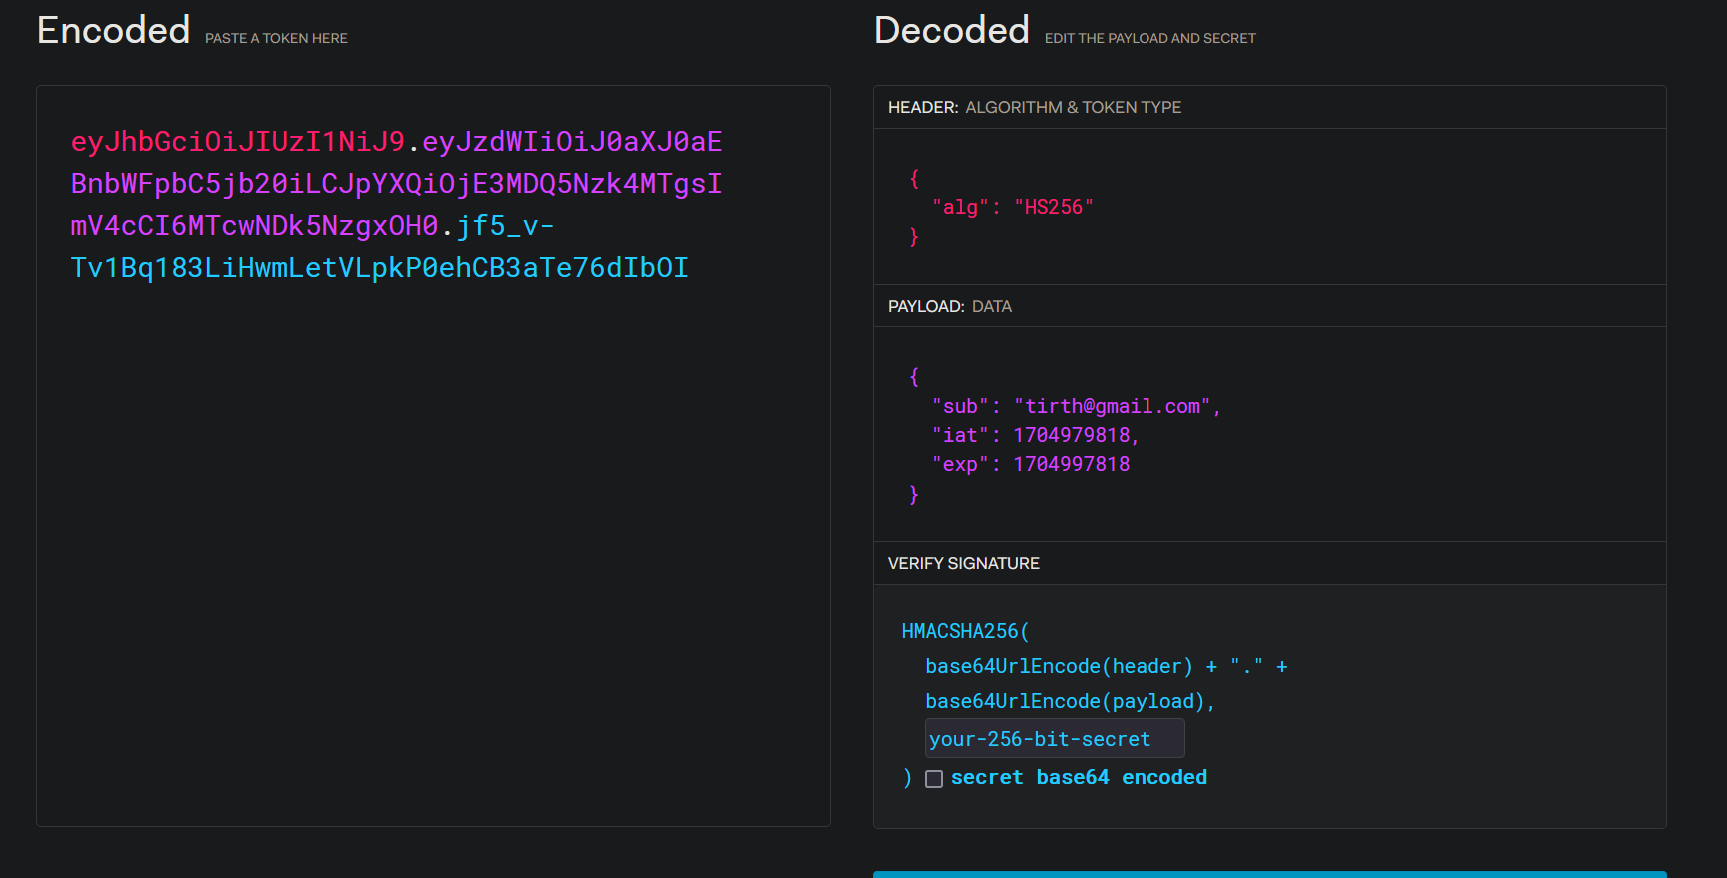Viewport: 1727px width, 878px height.
Task: Click the token line mV4cCI6MTcwNDk5NzgxOH0.jf5_v-
Action: [312, 226]
